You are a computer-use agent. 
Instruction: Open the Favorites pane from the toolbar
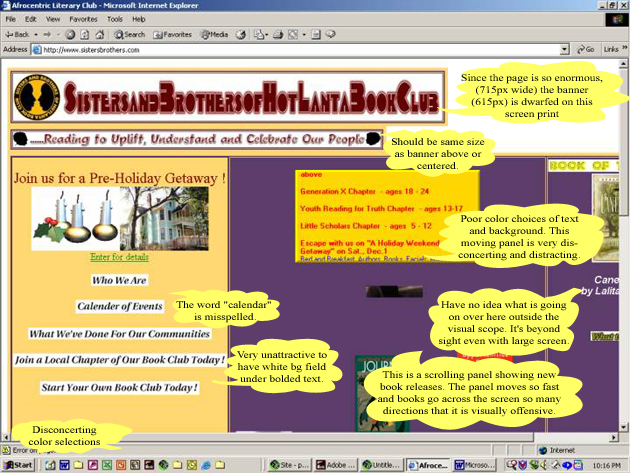172,35
